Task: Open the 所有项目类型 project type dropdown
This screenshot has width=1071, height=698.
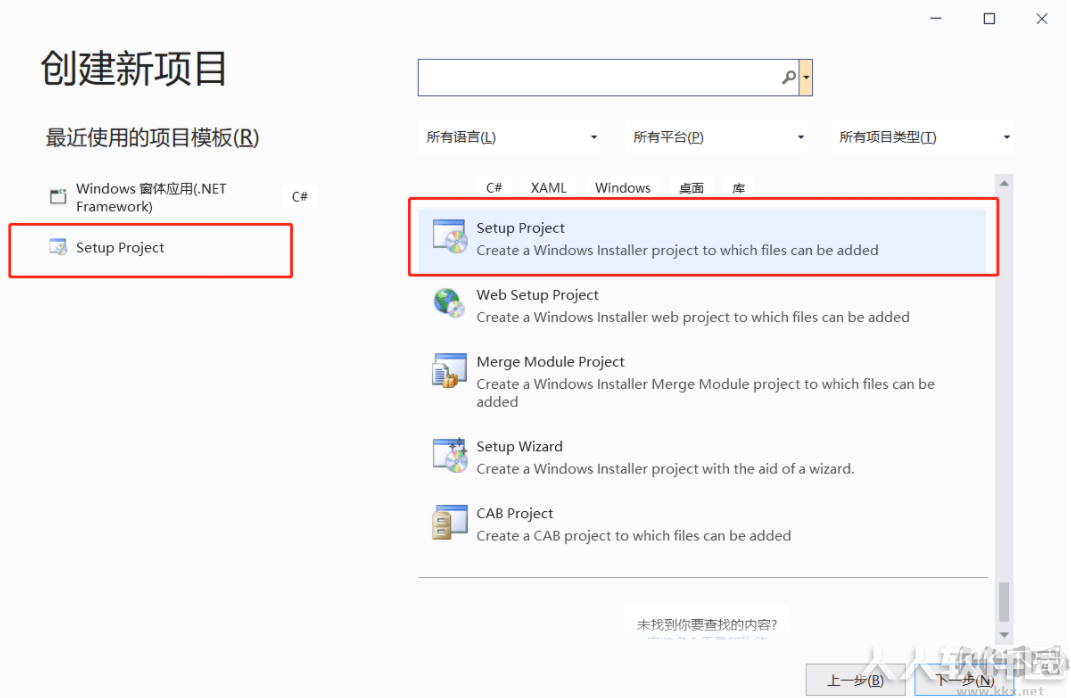Action: coord(923,137)
